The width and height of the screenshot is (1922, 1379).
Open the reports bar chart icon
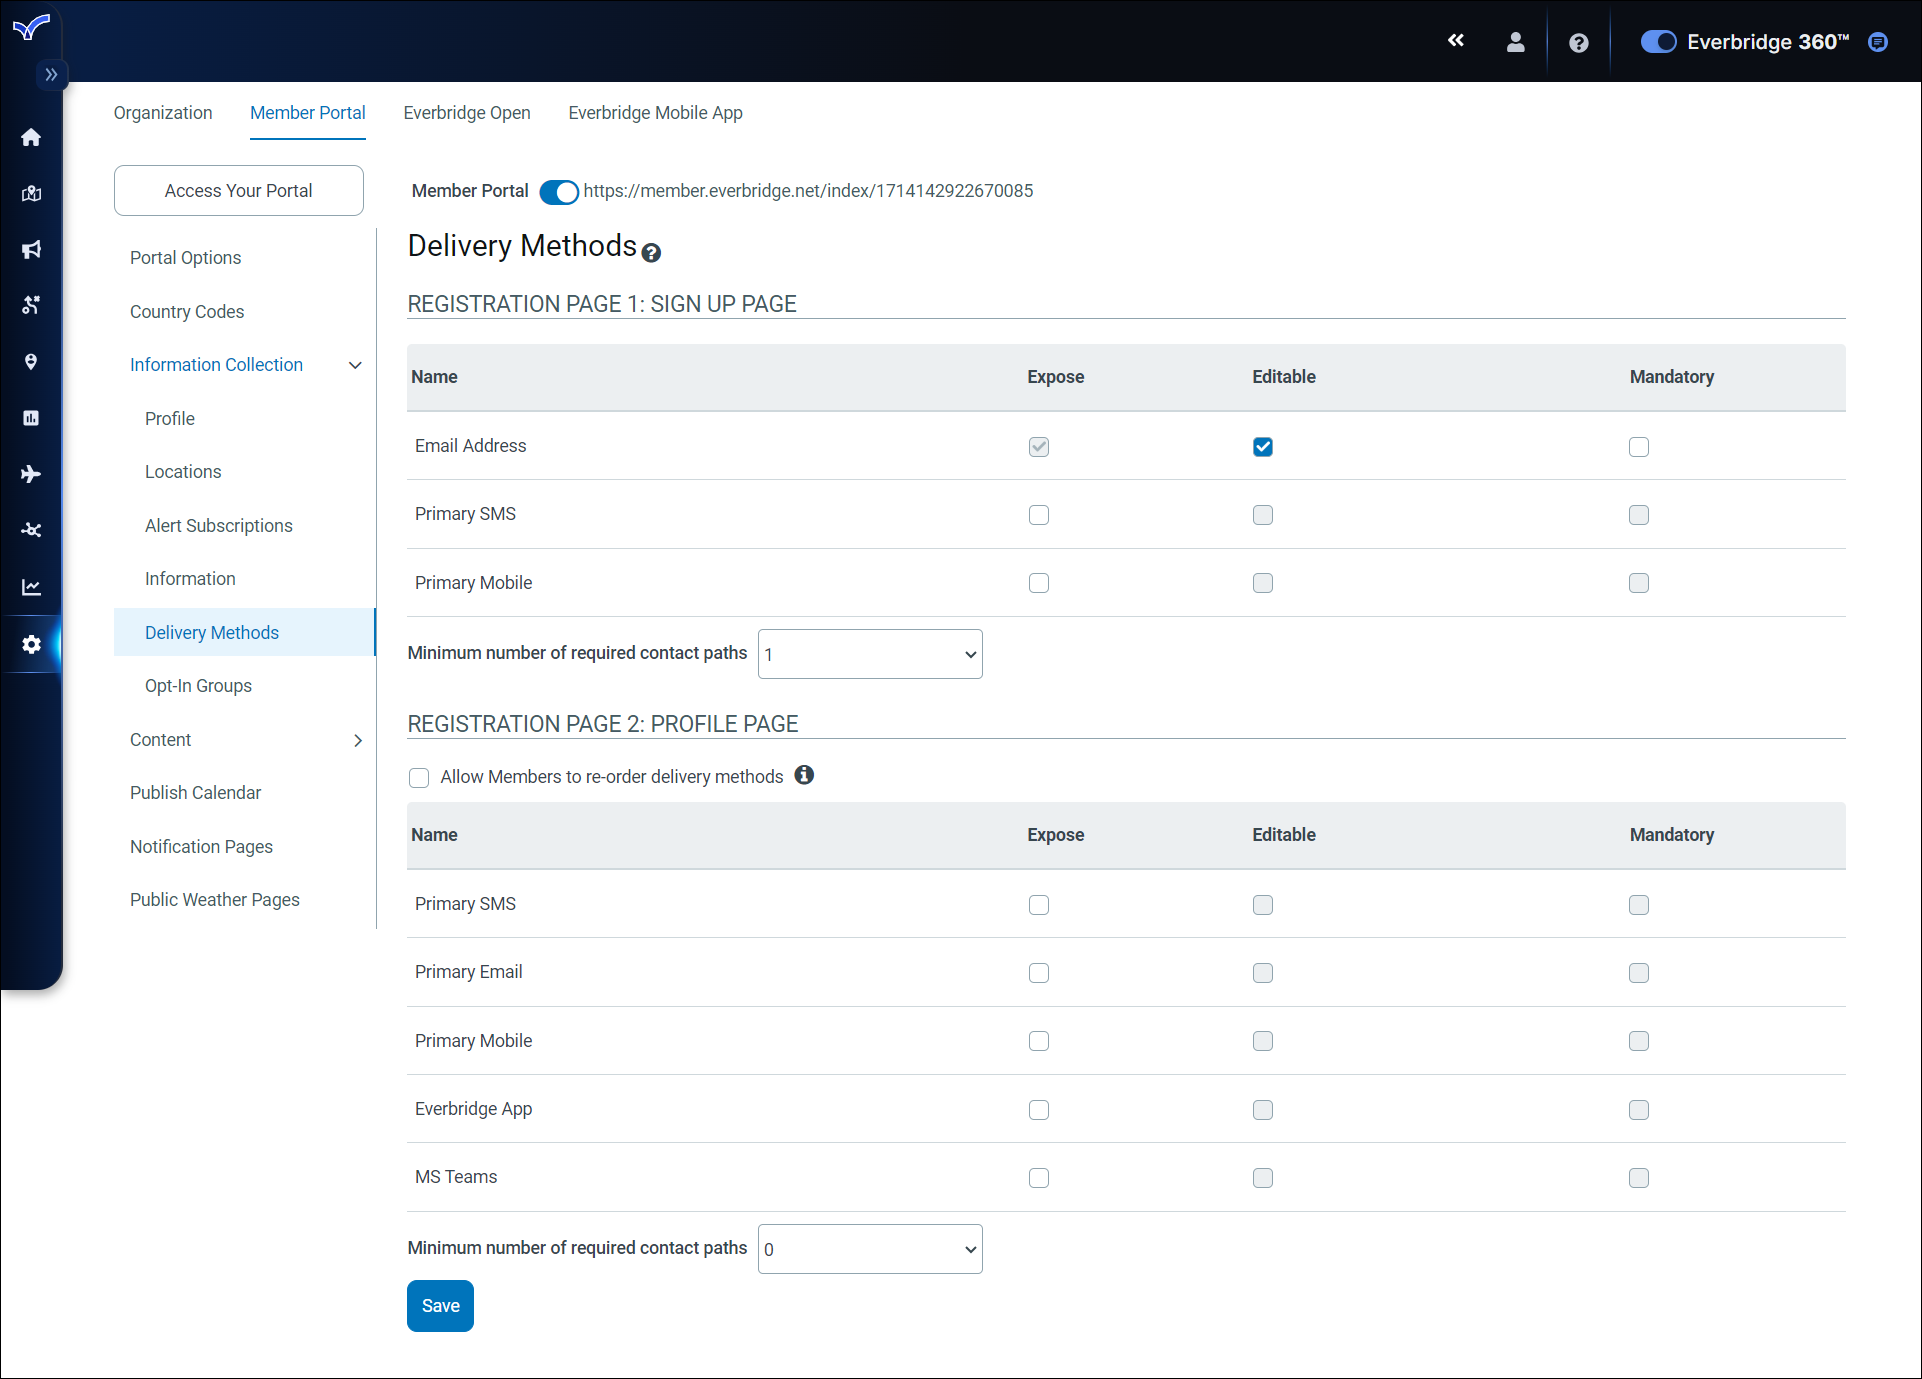tap(31, 418)
